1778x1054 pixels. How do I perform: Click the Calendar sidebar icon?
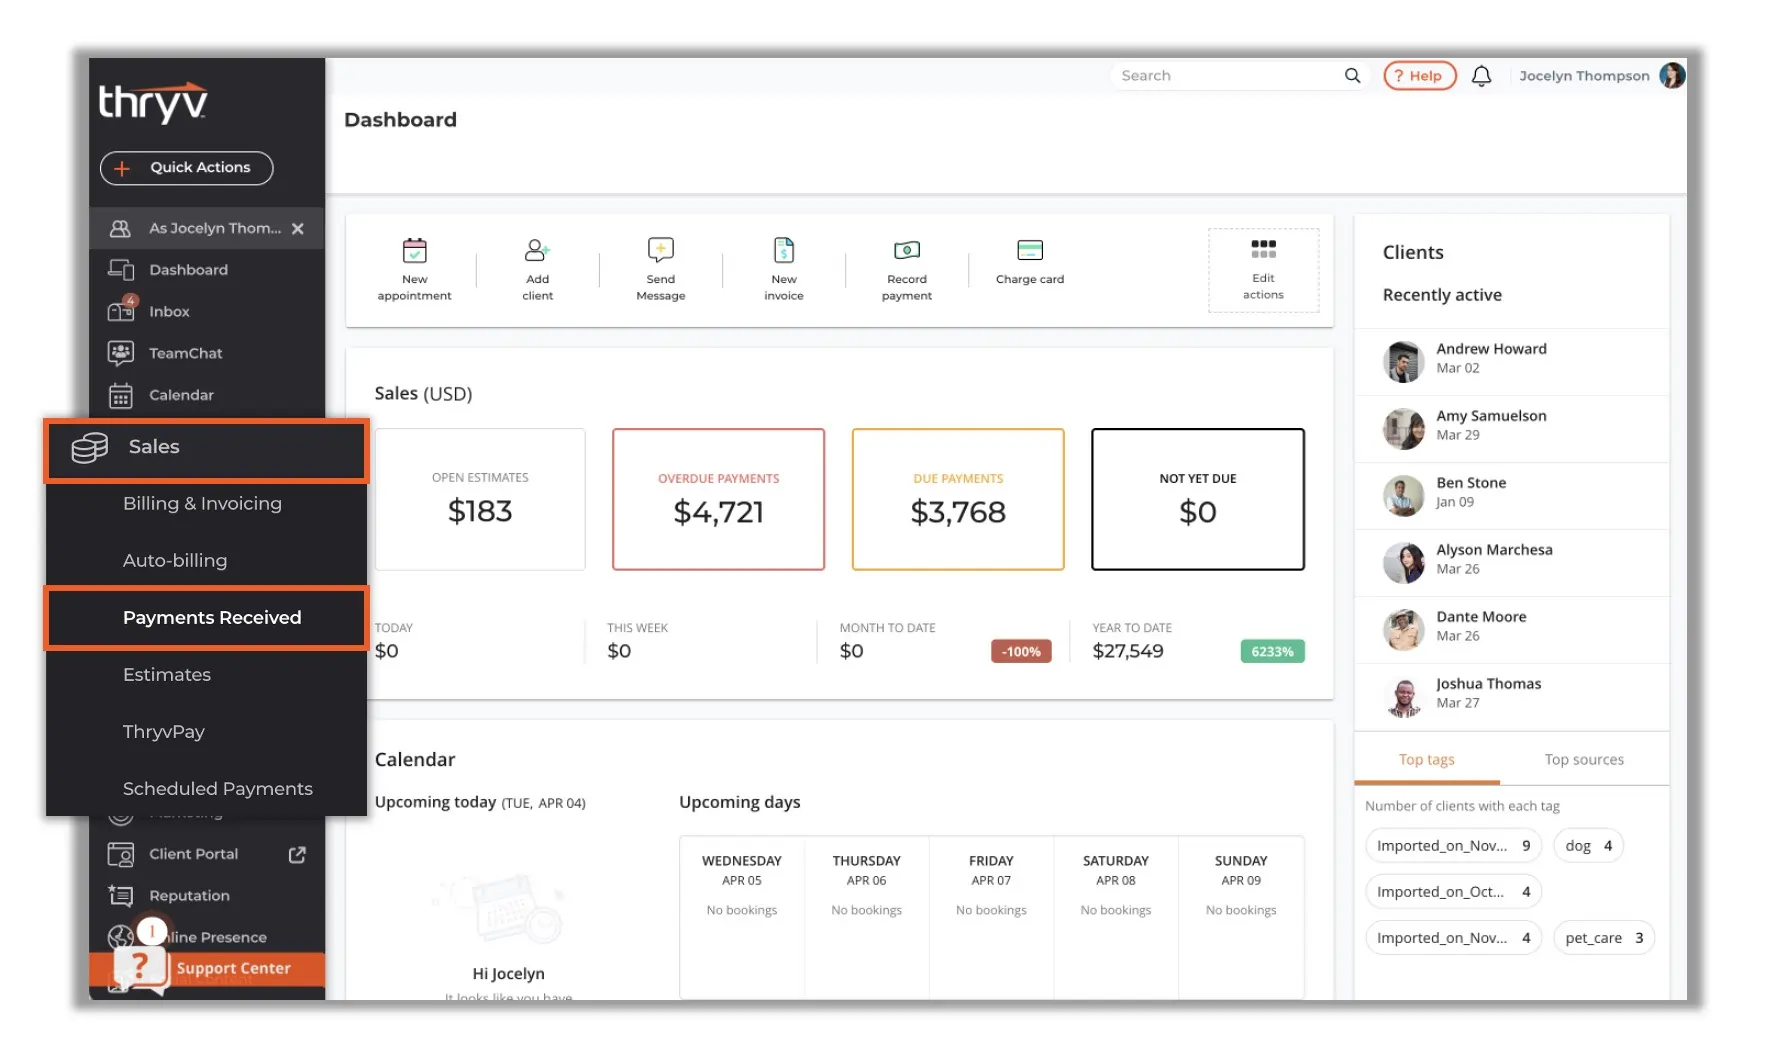(x=121, y=396)
